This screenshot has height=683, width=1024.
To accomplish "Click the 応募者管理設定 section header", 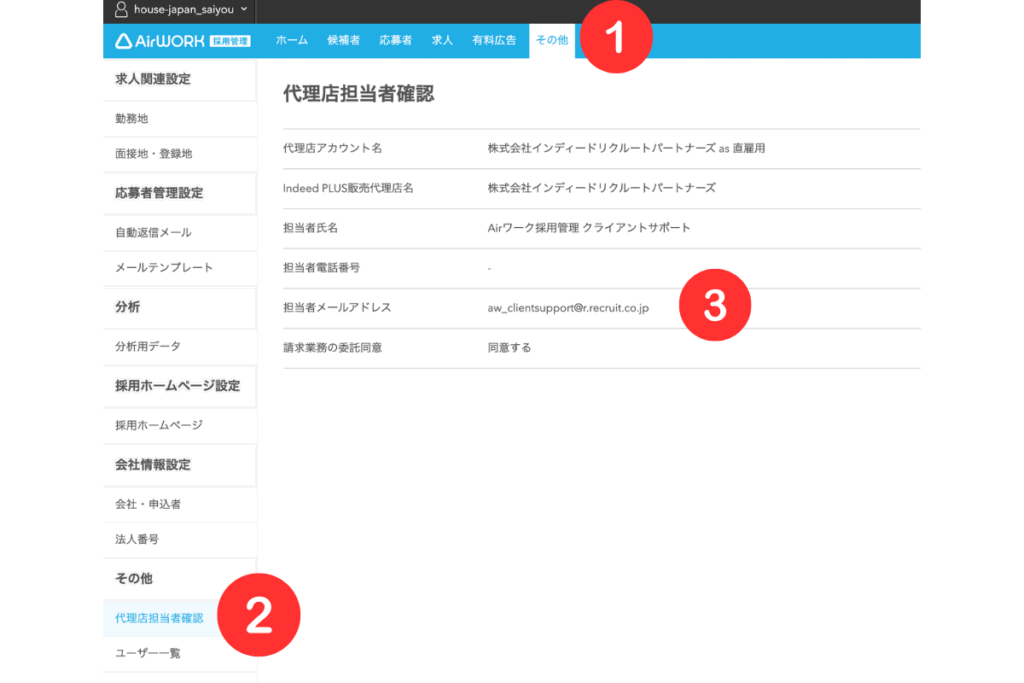I will coord(159,193).
